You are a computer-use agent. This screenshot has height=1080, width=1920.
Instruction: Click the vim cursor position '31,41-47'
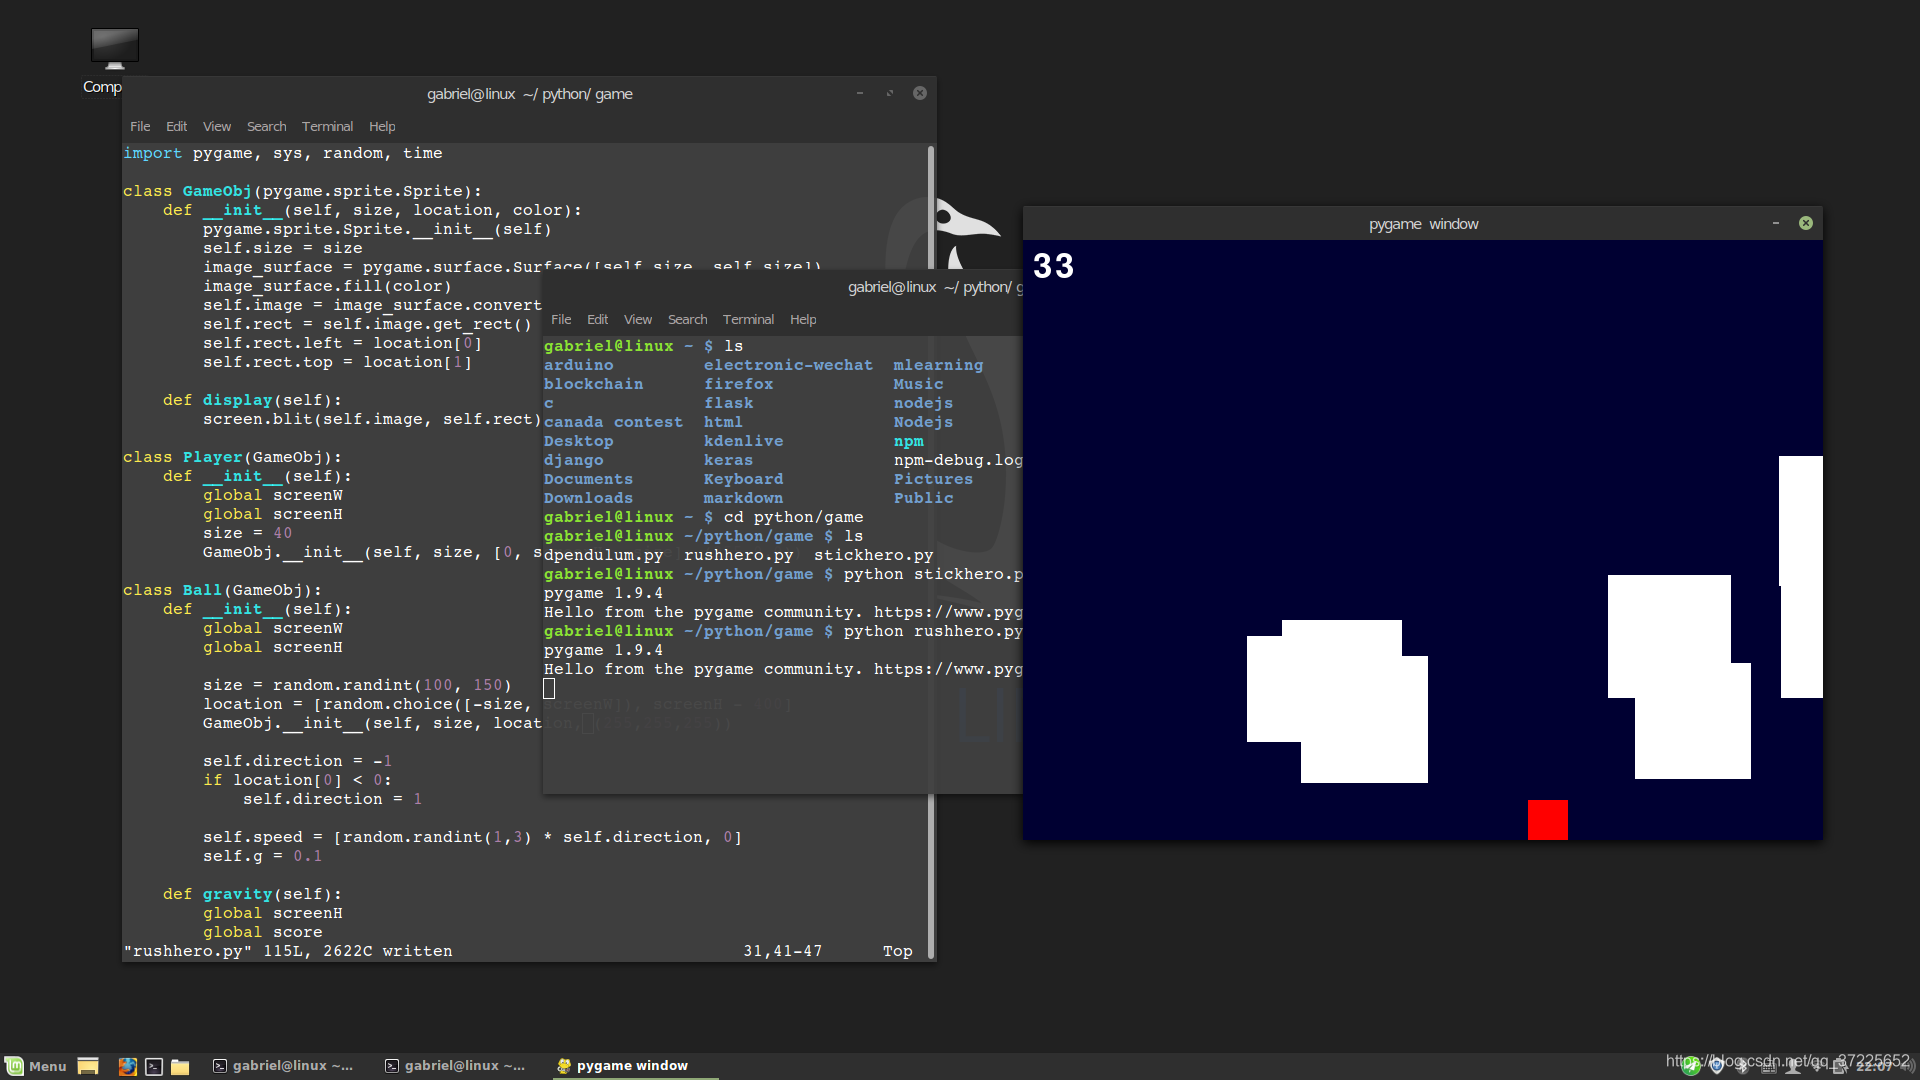point(783,951)
